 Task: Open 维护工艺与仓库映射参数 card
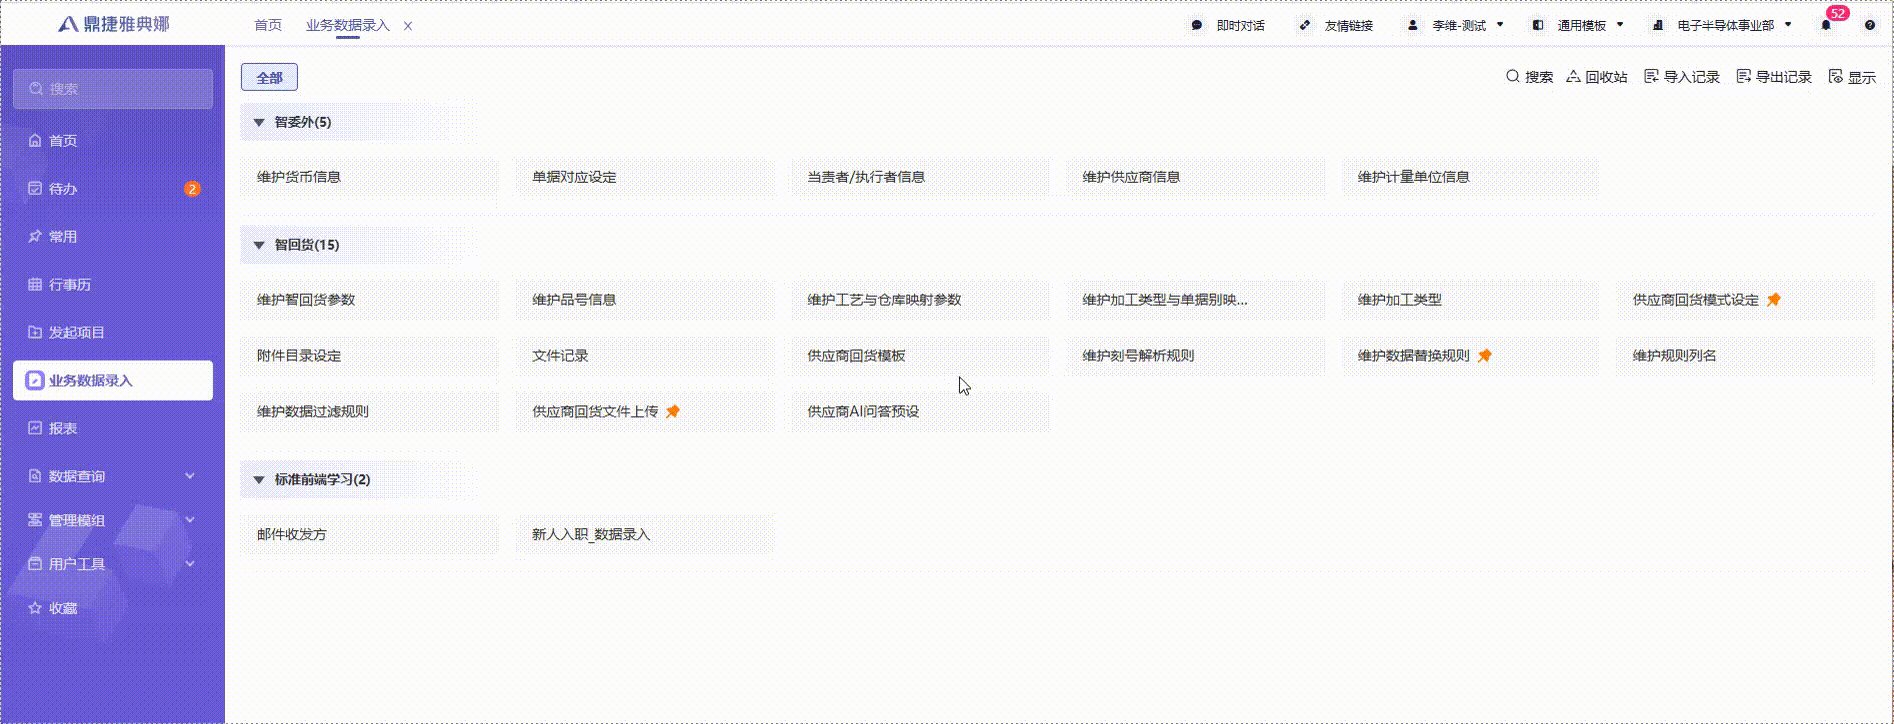point(920,300)
